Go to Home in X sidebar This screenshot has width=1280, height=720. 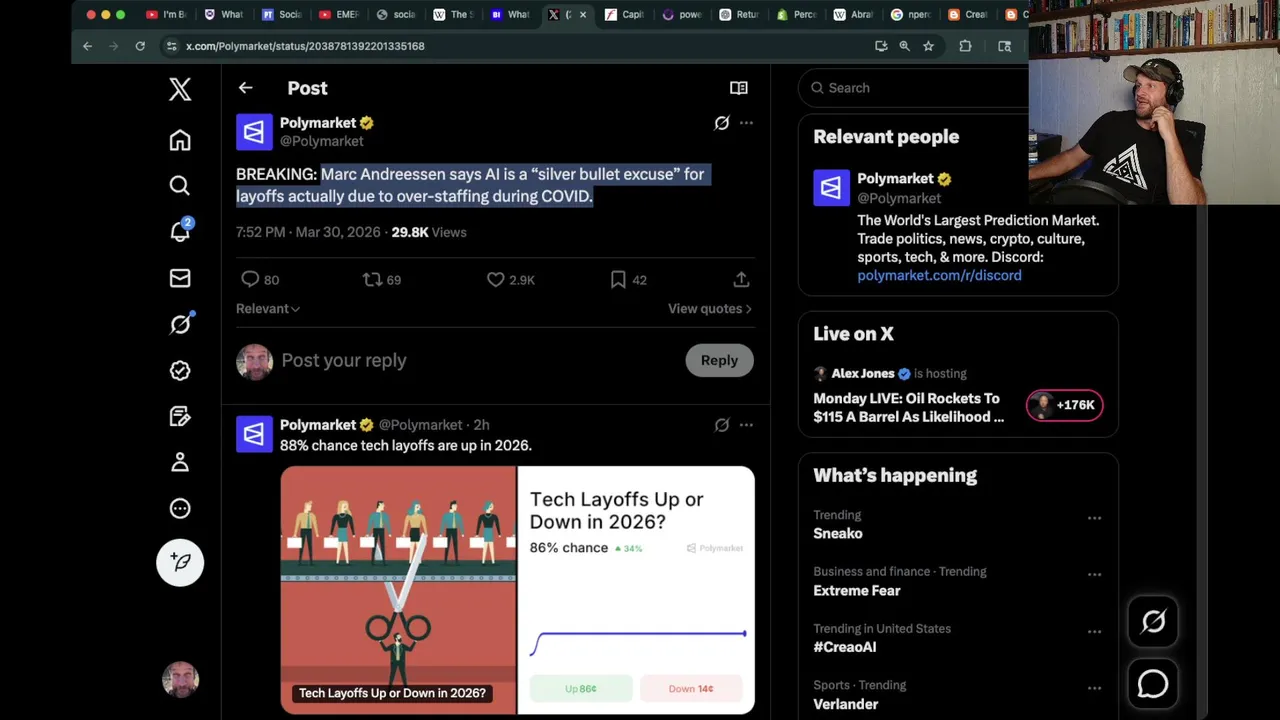[x=180, y=140]
